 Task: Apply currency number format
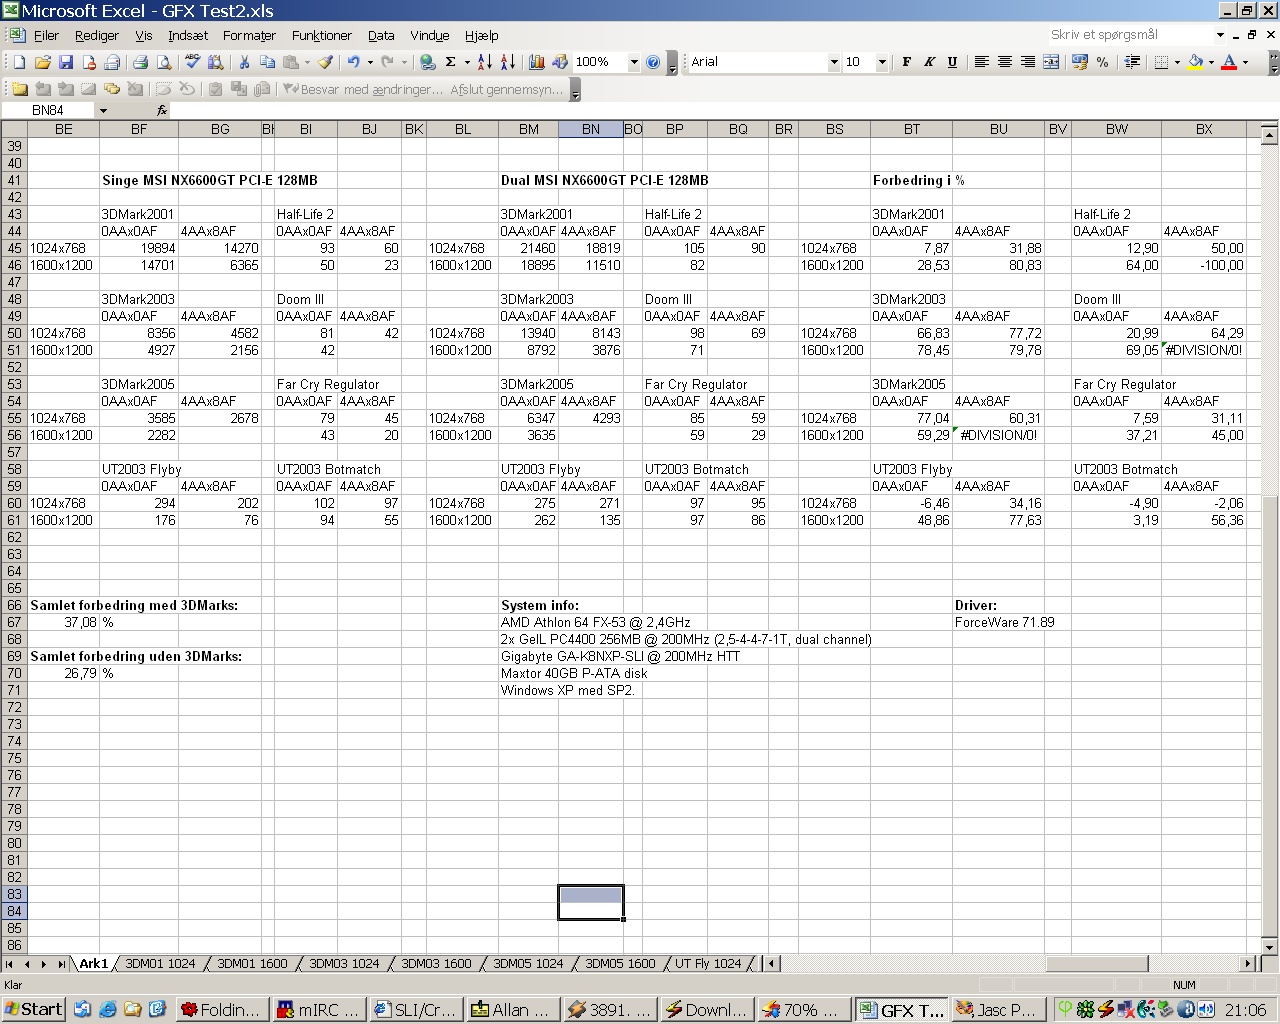1079,62
